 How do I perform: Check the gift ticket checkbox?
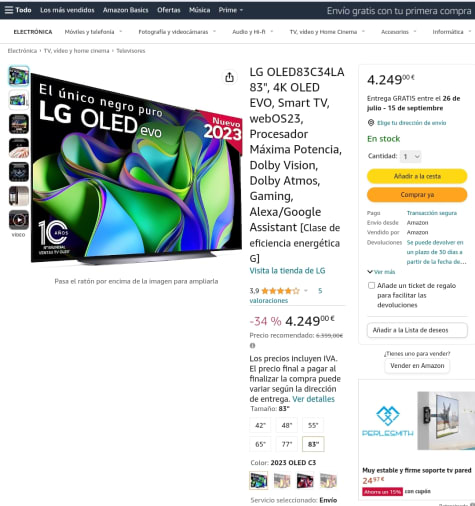tap(371, 286)
